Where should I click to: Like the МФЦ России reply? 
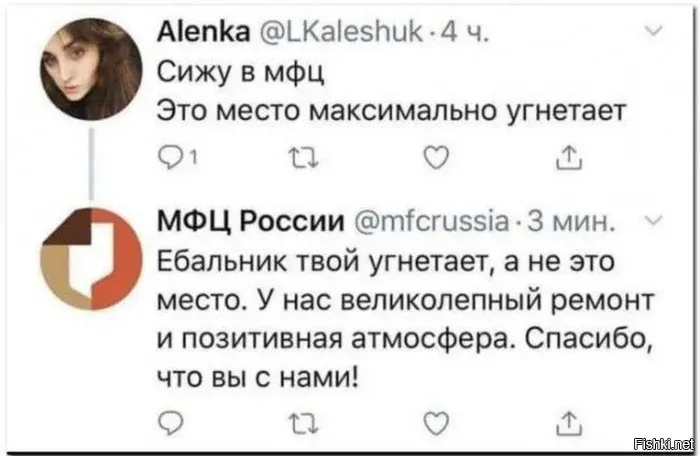431,421
